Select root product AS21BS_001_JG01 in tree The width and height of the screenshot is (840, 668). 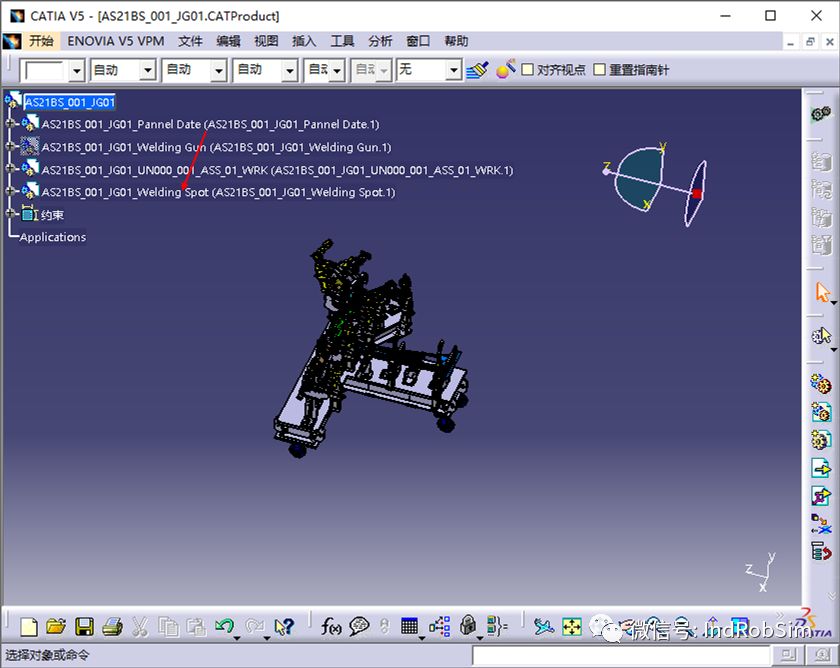click(70, 102)
